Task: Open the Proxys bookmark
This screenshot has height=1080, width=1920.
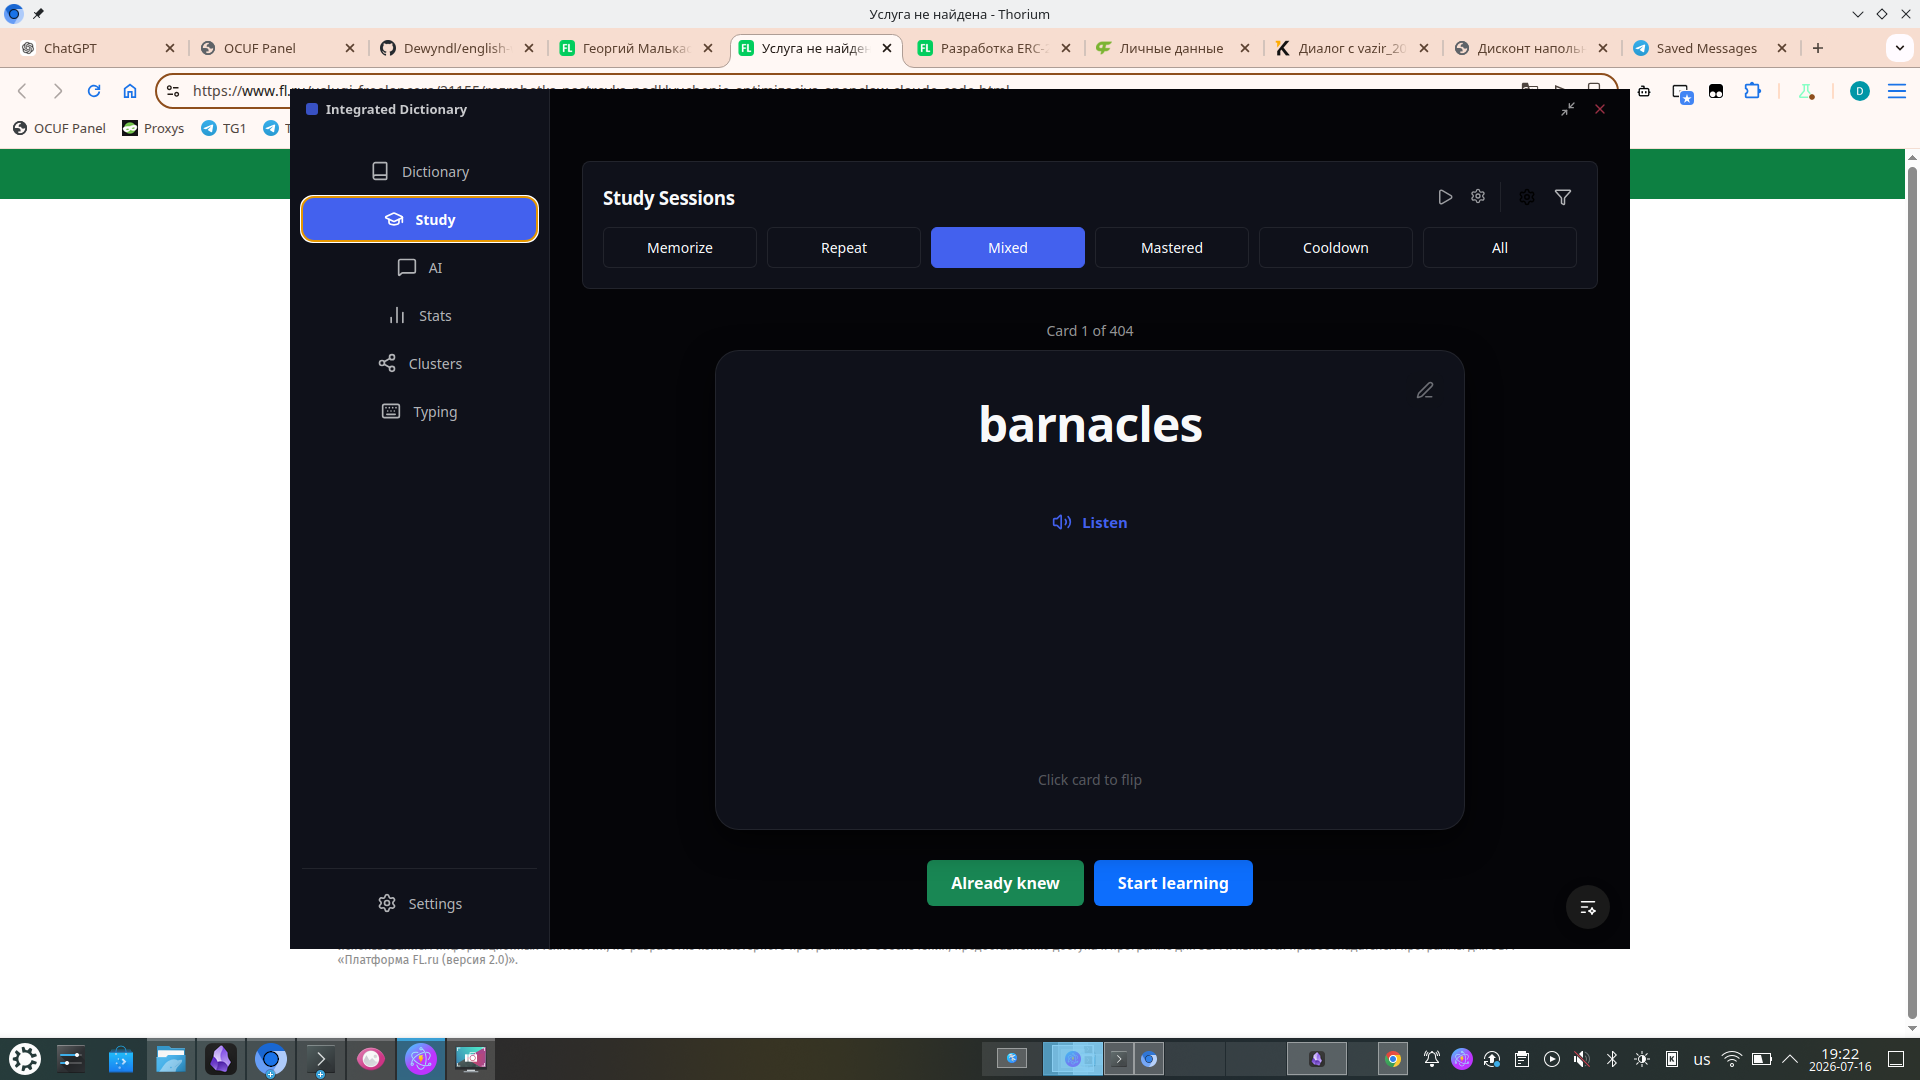Action: 153,128
